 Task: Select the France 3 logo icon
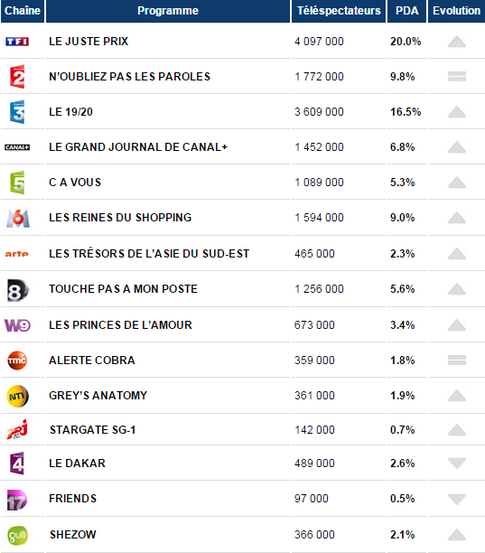17,112
